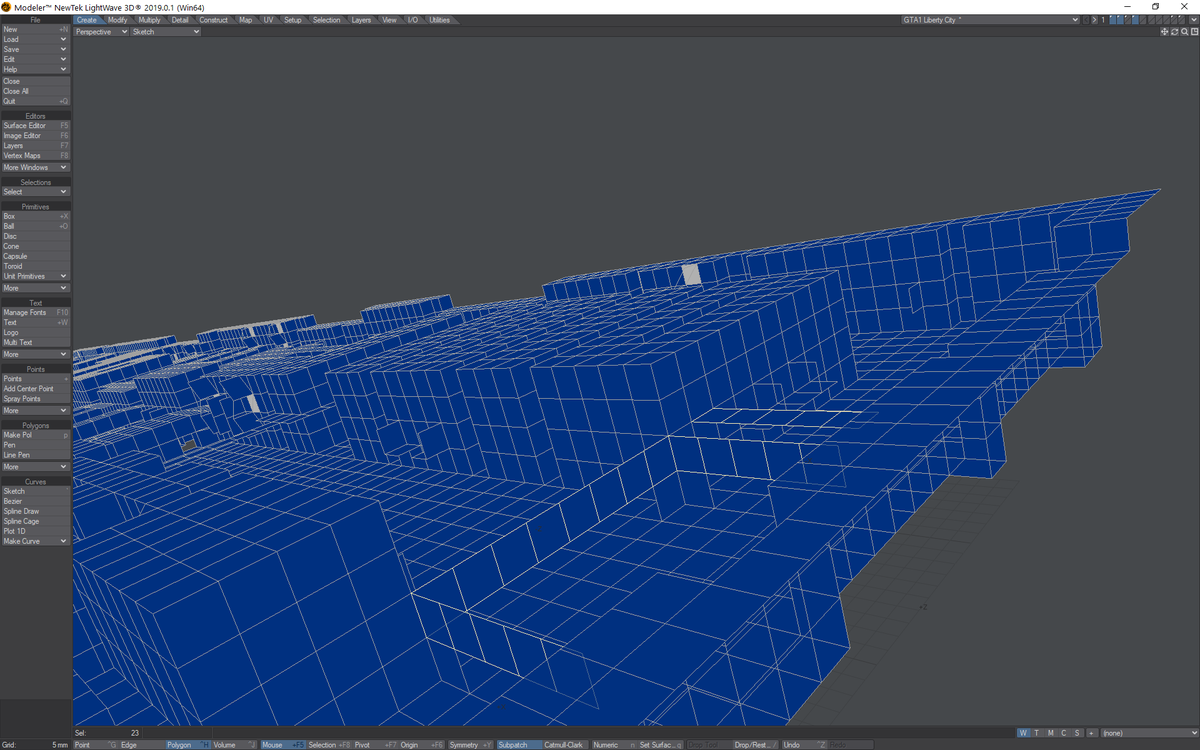Open the Surface Editor
The height and width of the screenshot is (750, 1200).
35,126
